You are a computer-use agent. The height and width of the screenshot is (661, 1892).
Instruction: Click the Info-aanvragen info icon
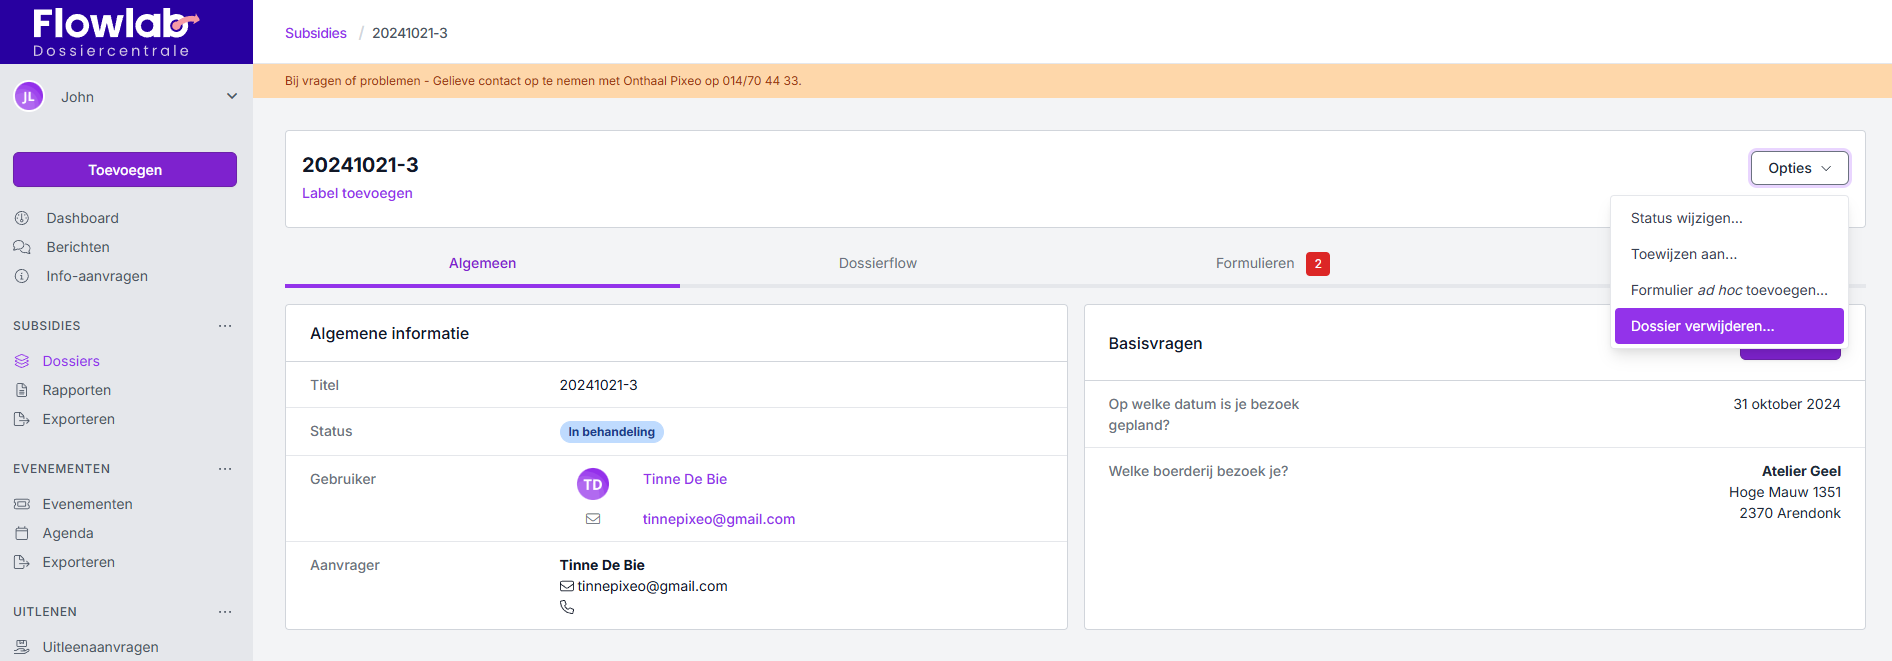(x=22, y=276)
